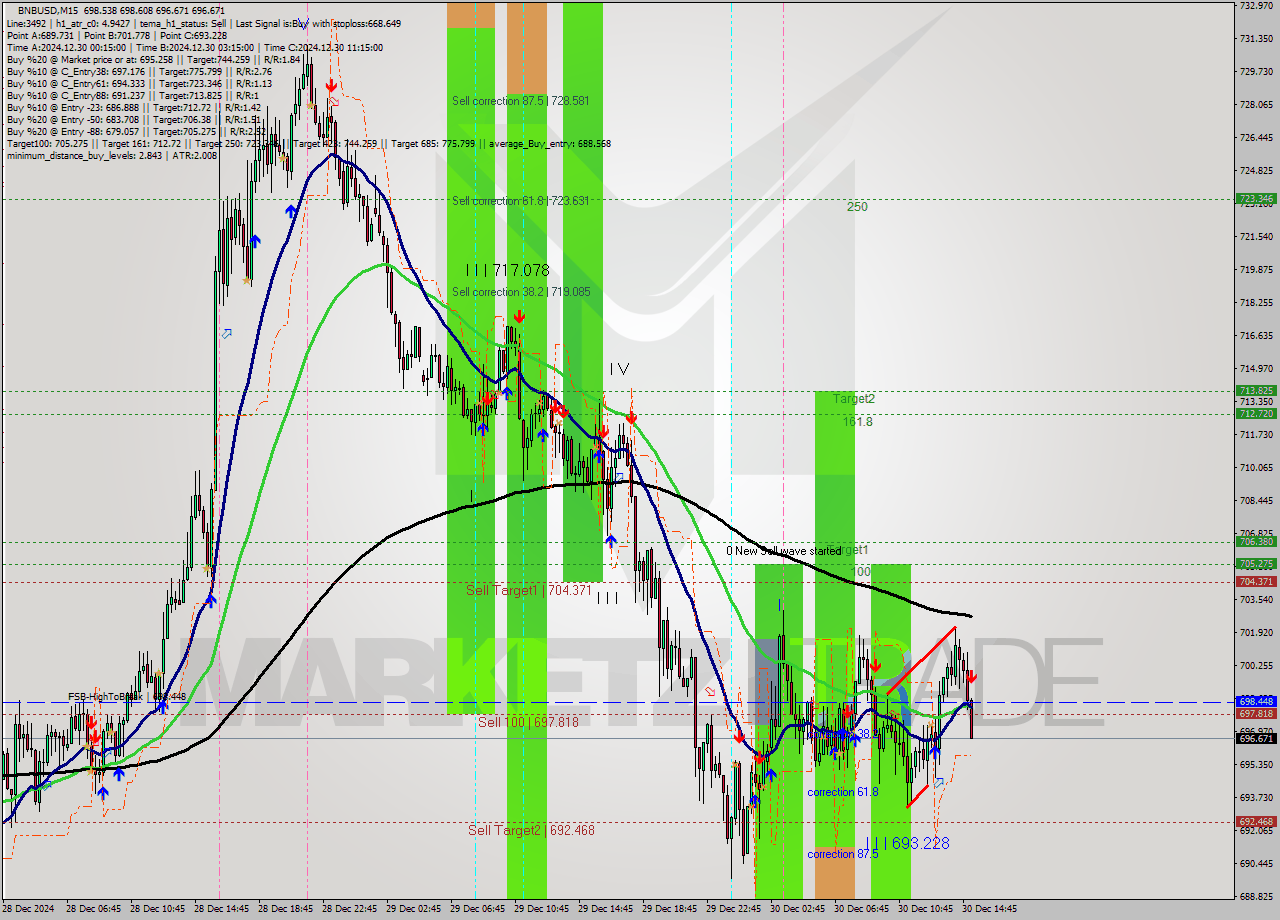Click the '30 Dec 14:45' time axis label
Screen dimensions: 1280x920
[988, 909]
